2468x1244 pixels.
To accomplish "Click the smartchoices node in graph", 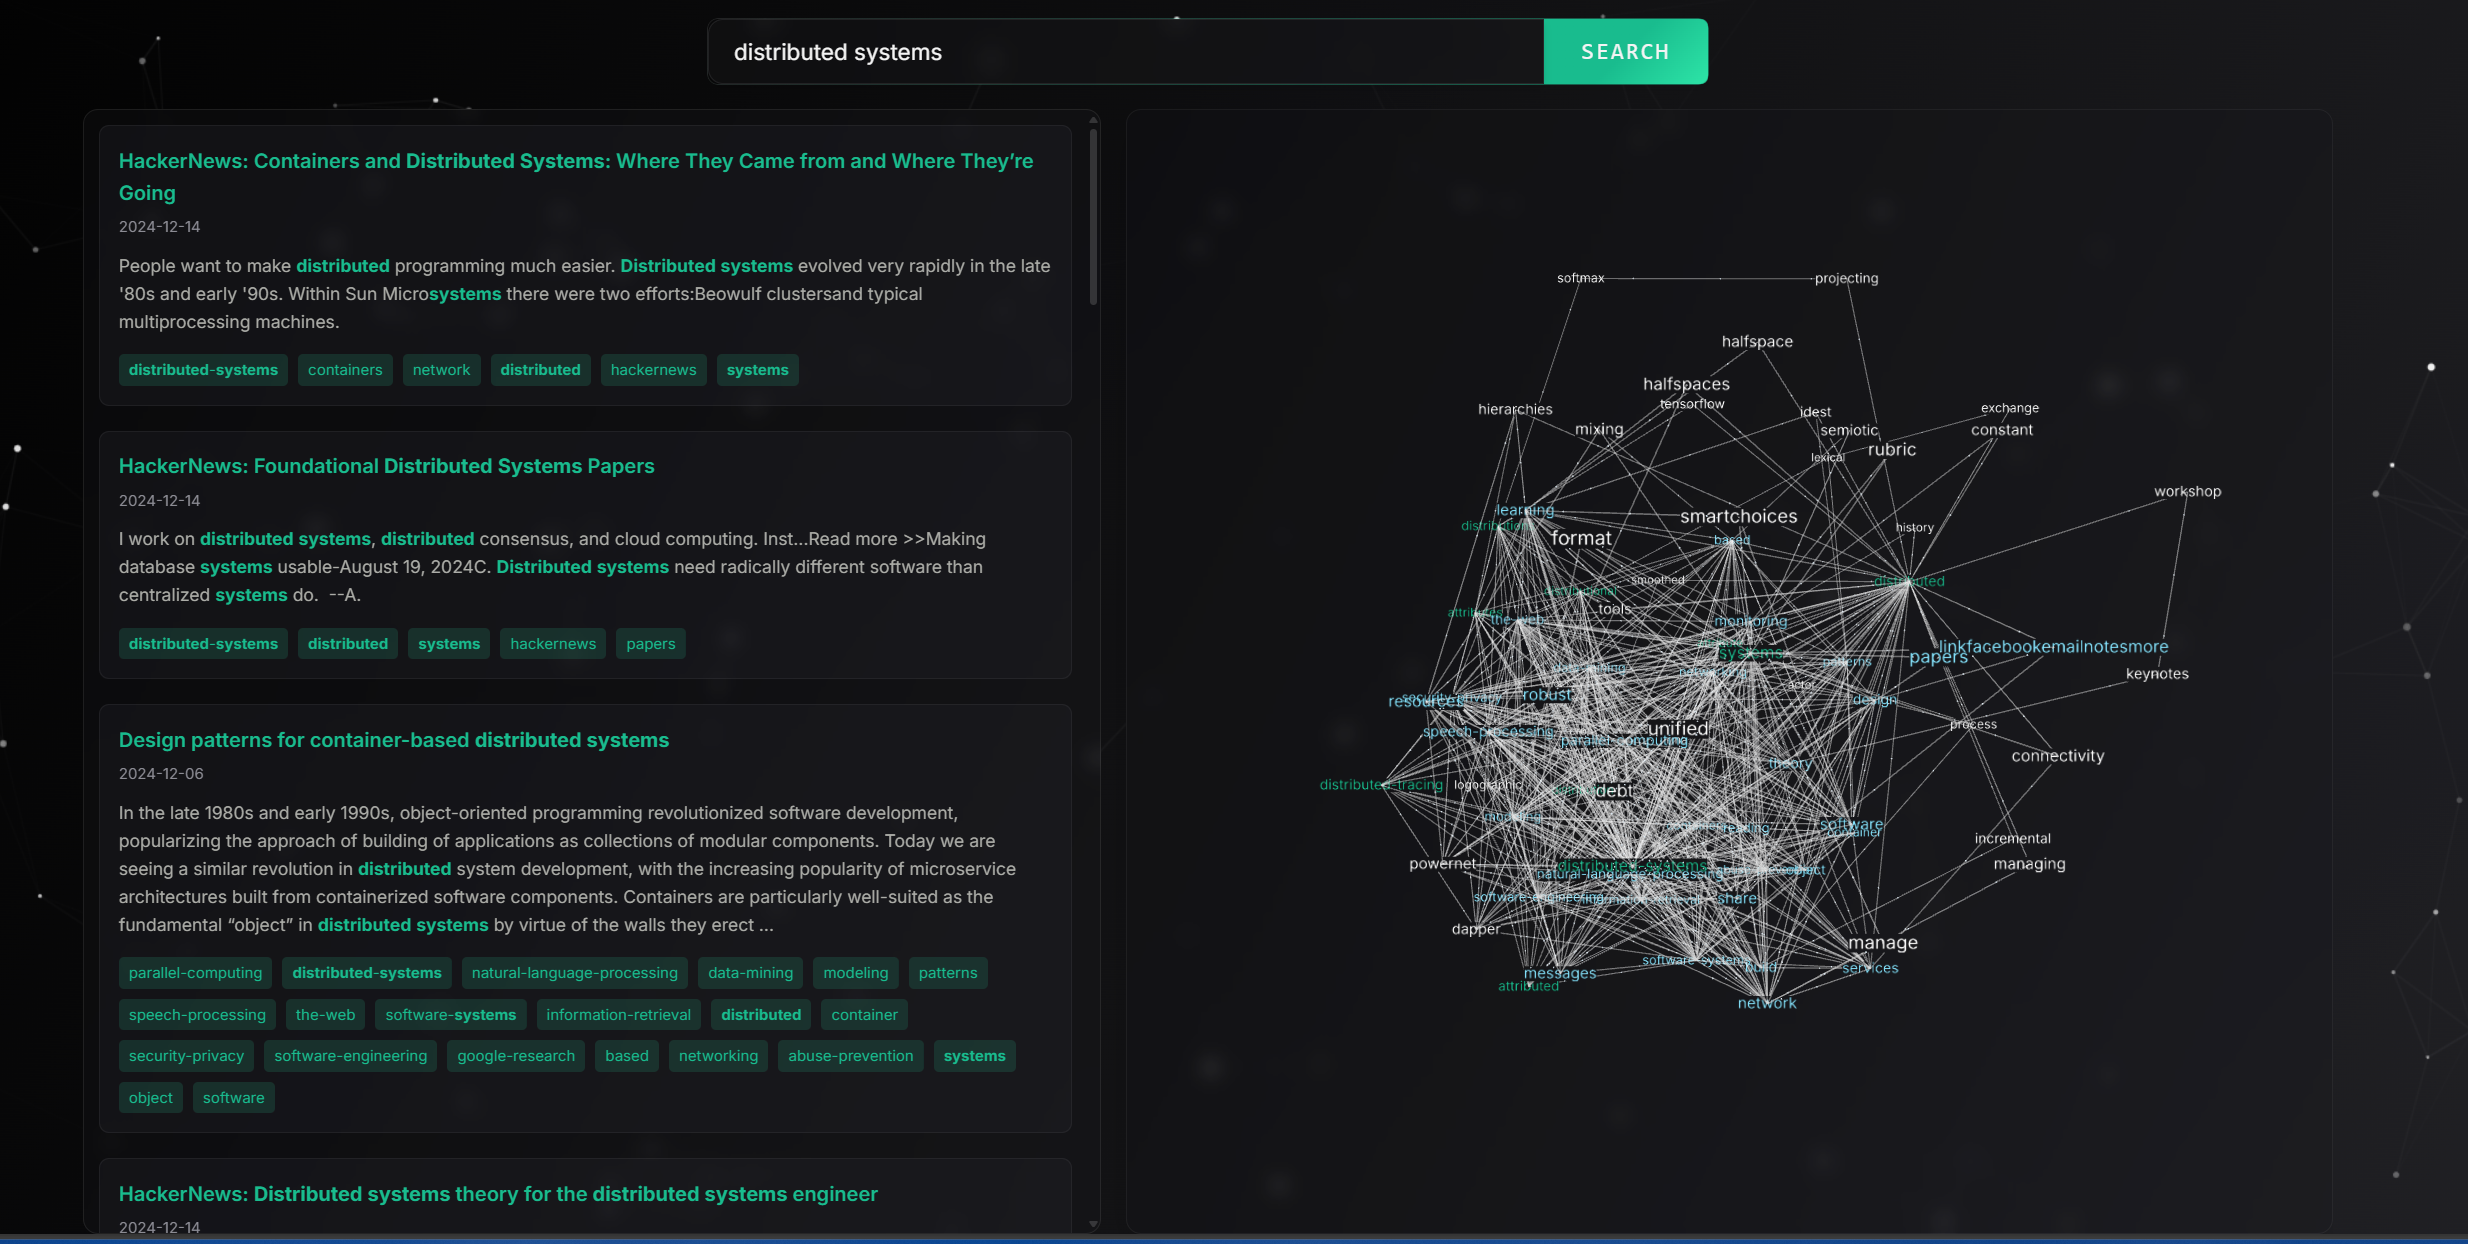I will point(1738,517).
